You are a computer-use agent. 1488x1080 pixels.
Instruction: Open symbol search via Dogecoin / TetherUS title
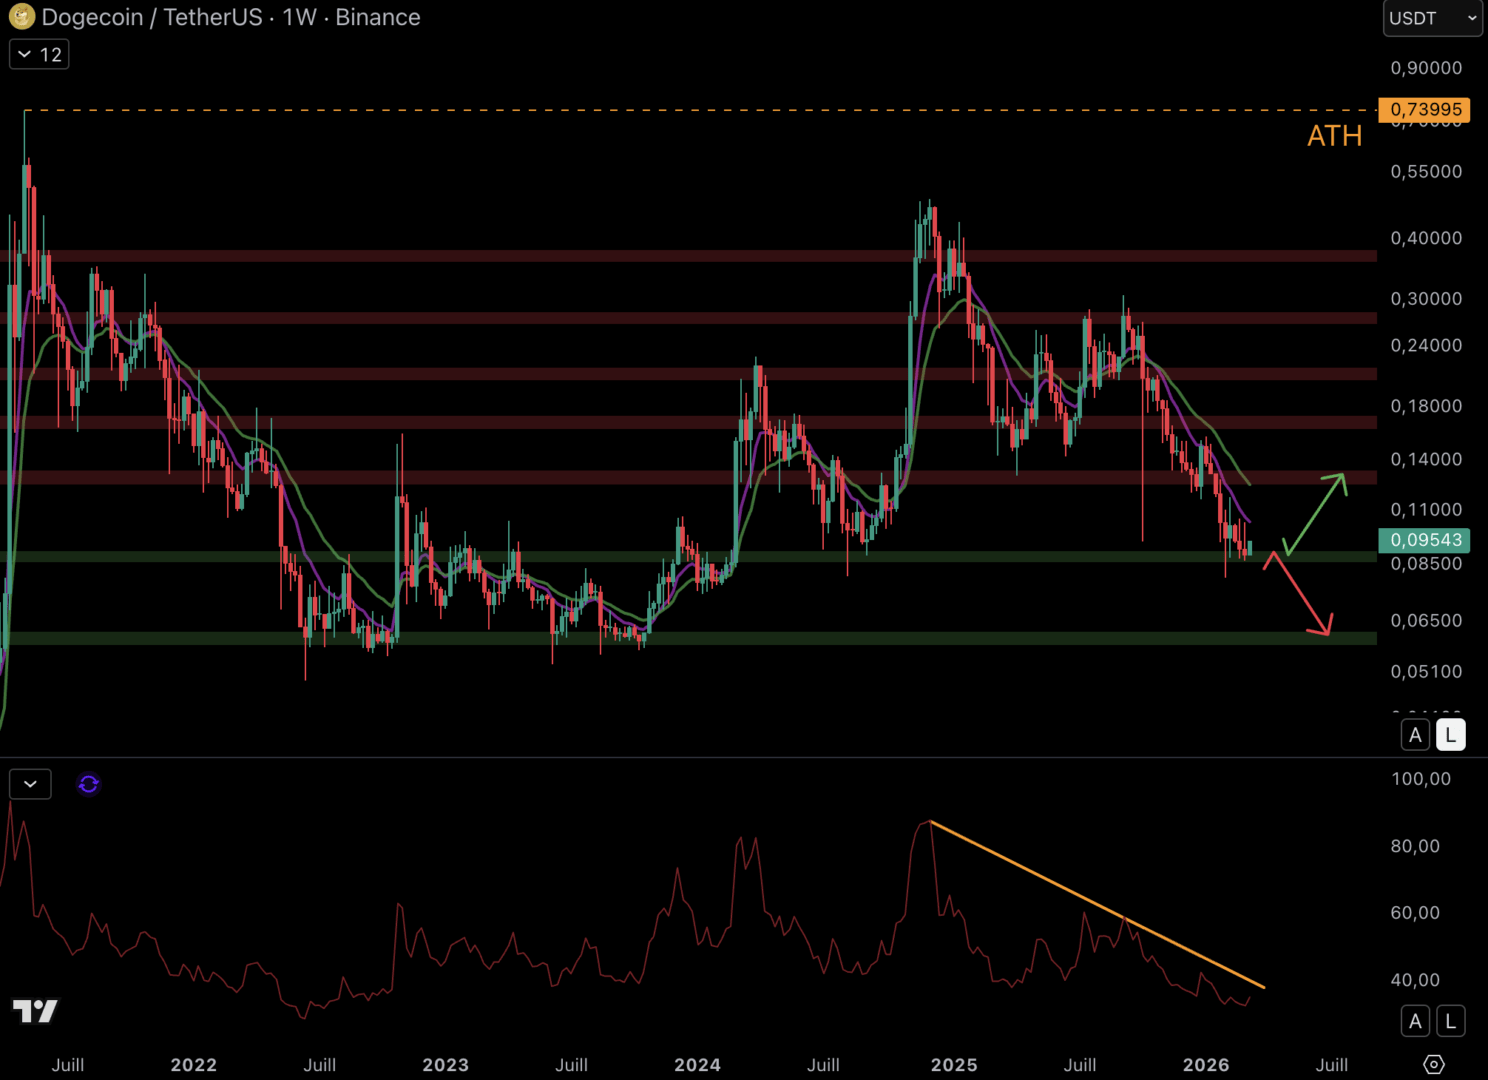[152, 17]
